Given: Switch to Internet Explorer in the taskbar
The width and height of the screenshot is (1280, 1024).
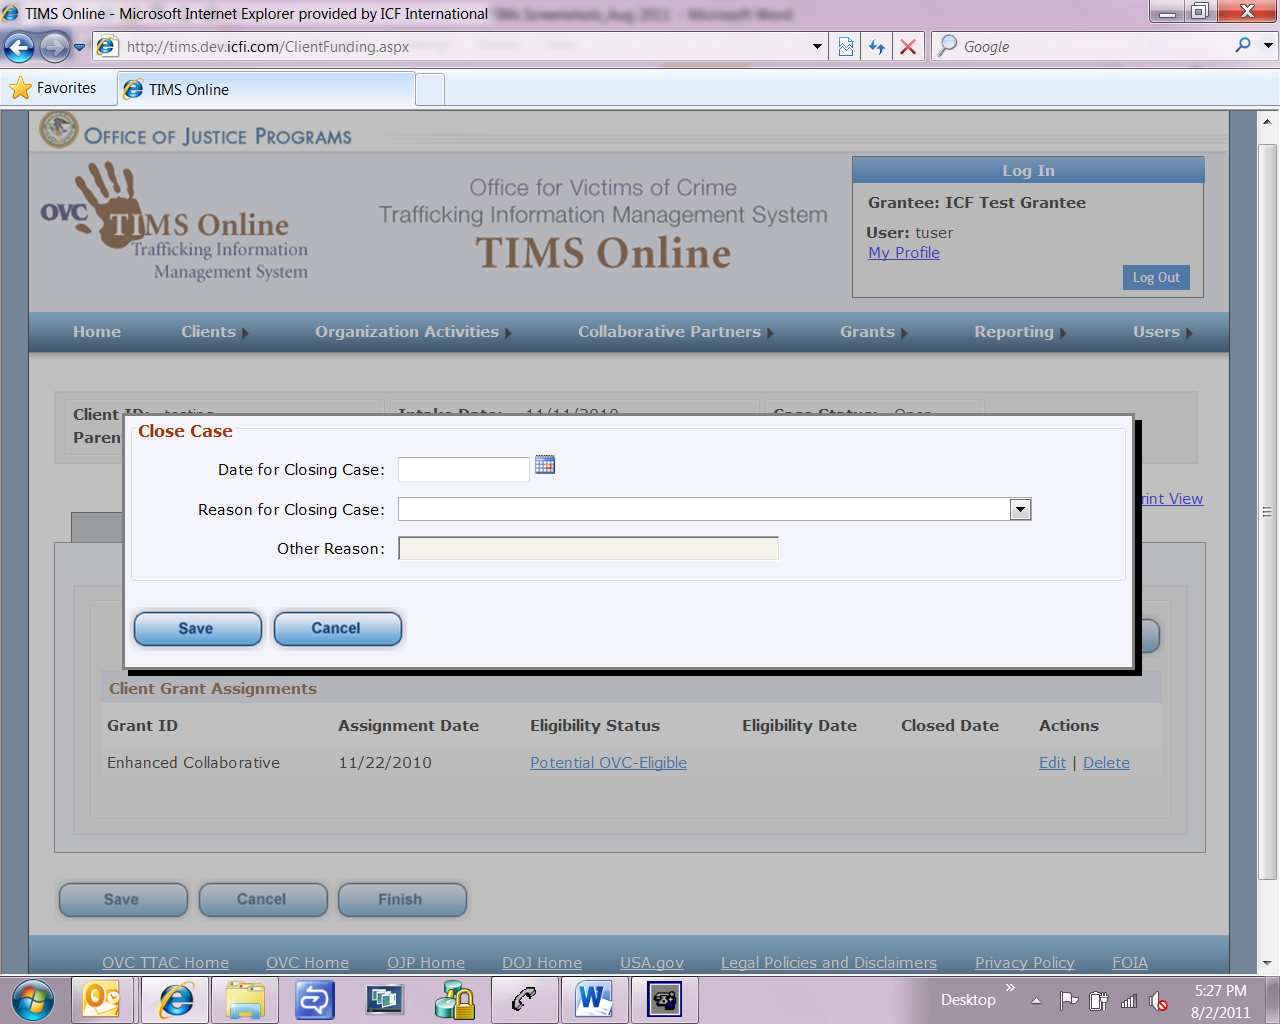Looking at the screenshot, I should 176,999.
